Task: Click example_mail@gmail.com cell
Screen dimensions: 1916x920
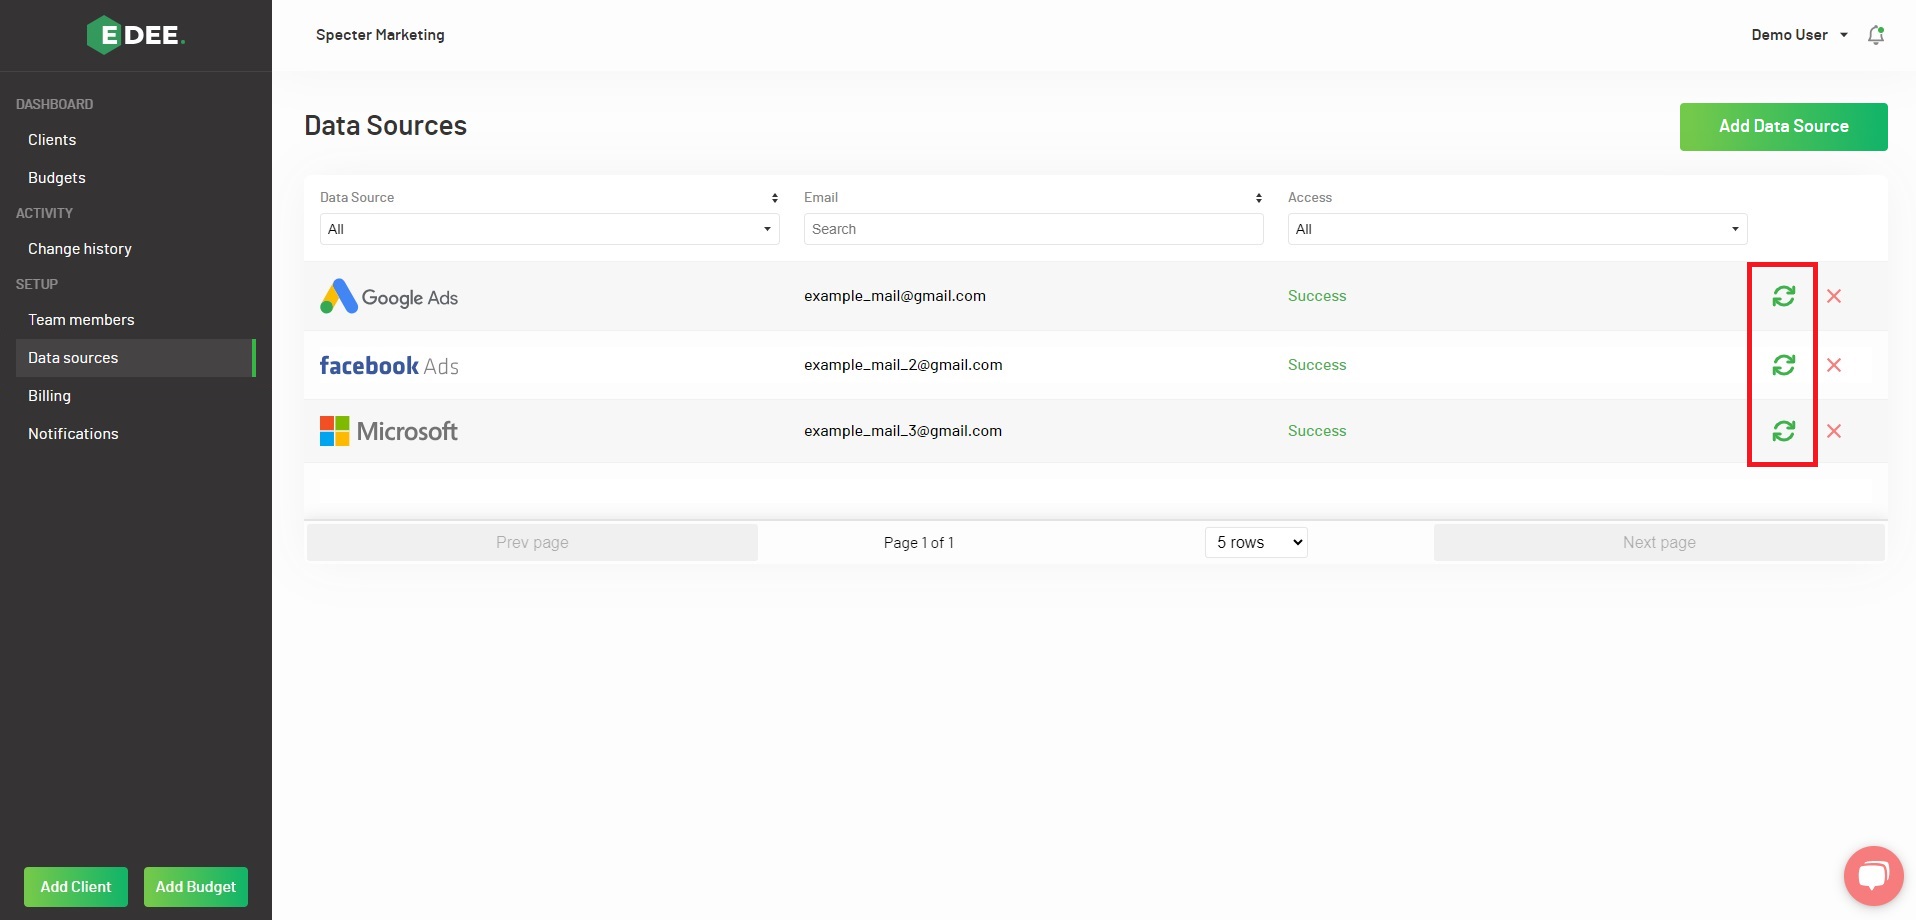Action: click(895, 296)
